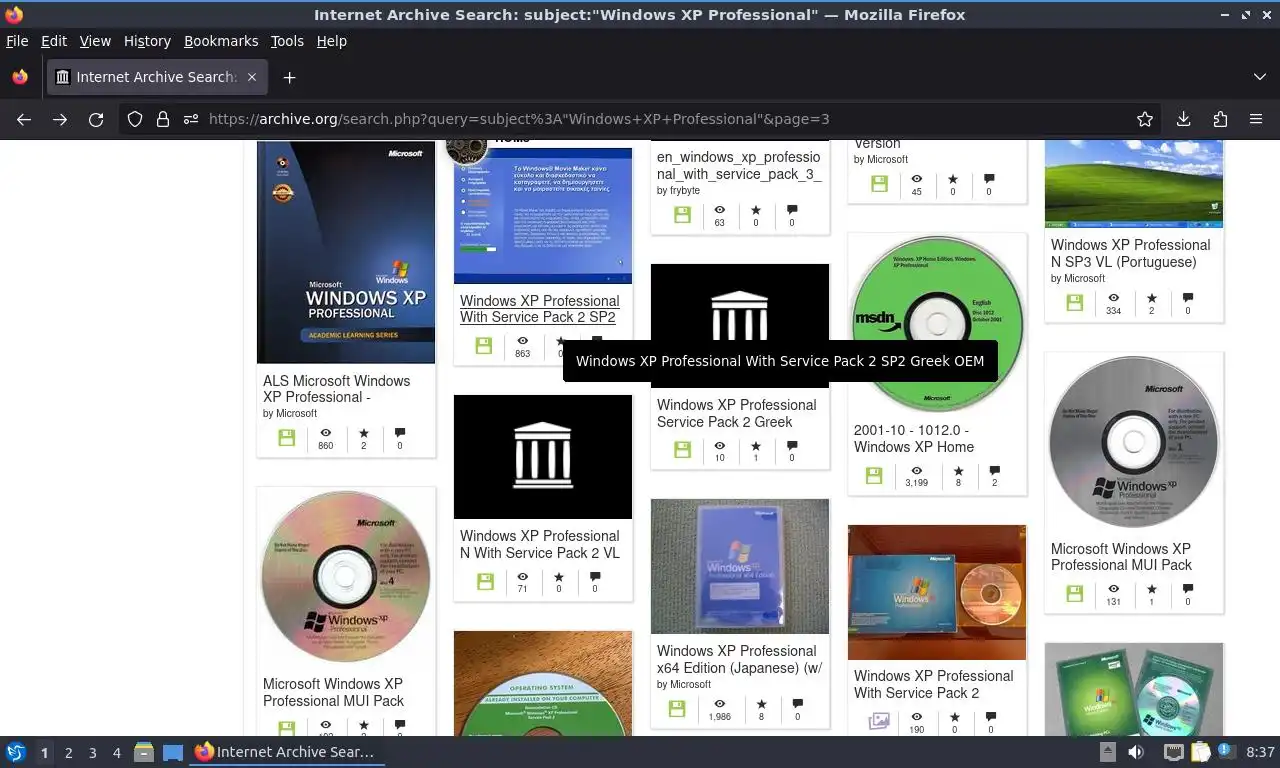The height and width of the screenshot is (768, 1280).
Task: Open 2001-10 - 1012.0 - Windows XP Home link
Action: click(913, 438)
